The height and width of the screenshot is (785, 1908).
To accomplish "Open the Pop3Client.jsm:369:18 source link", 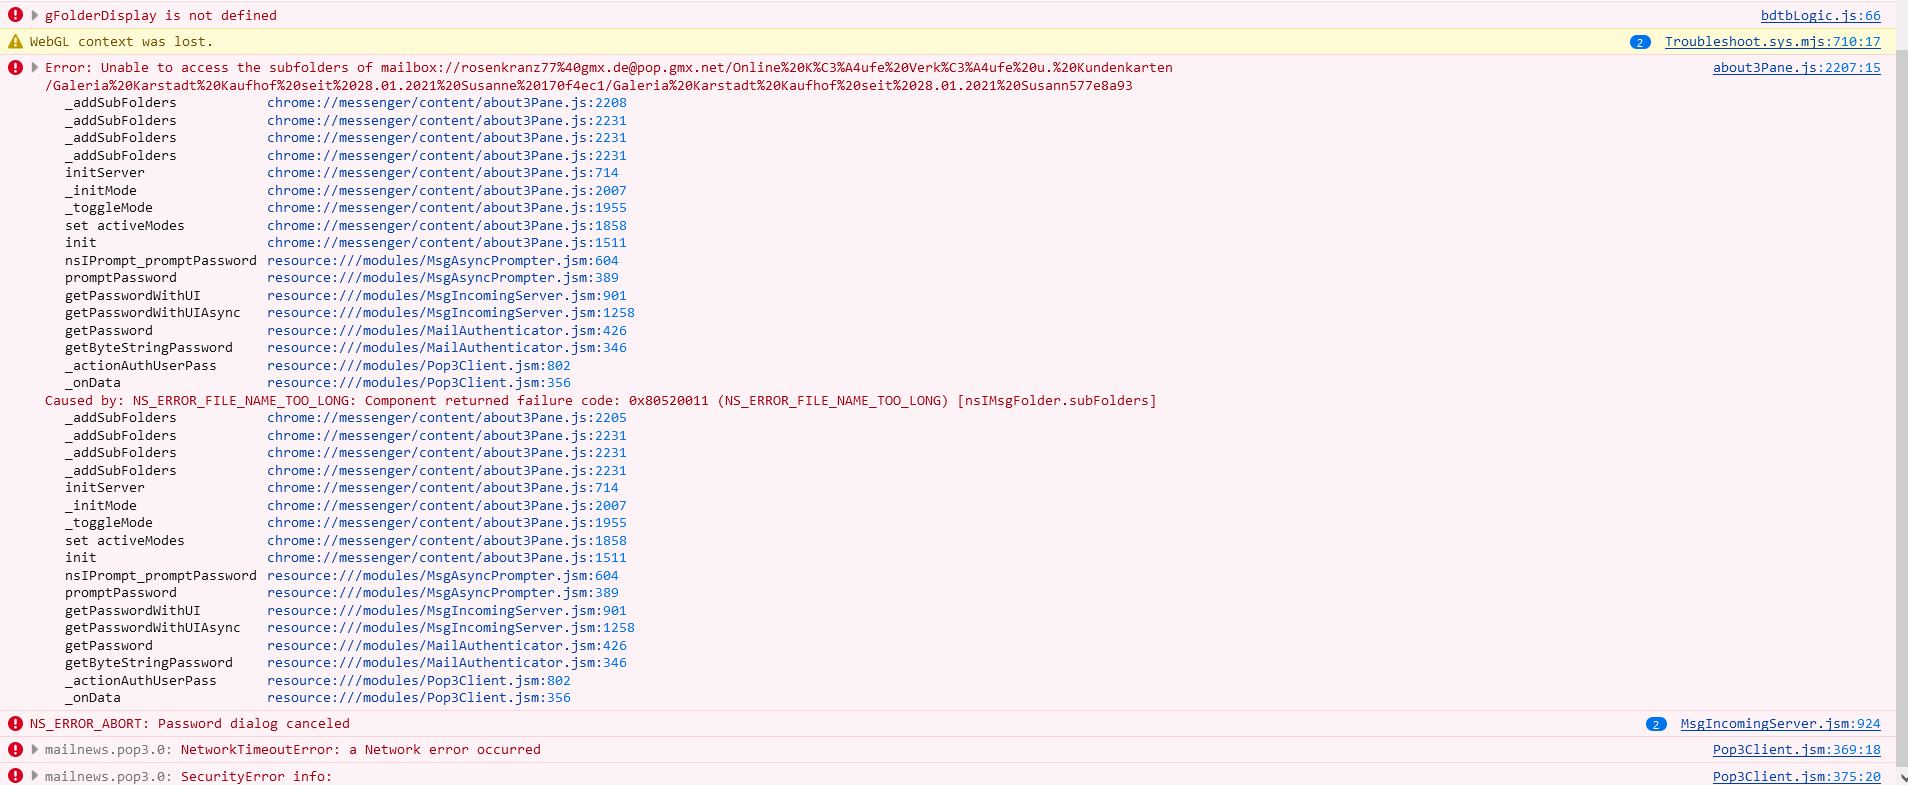I will [1796, 750].
